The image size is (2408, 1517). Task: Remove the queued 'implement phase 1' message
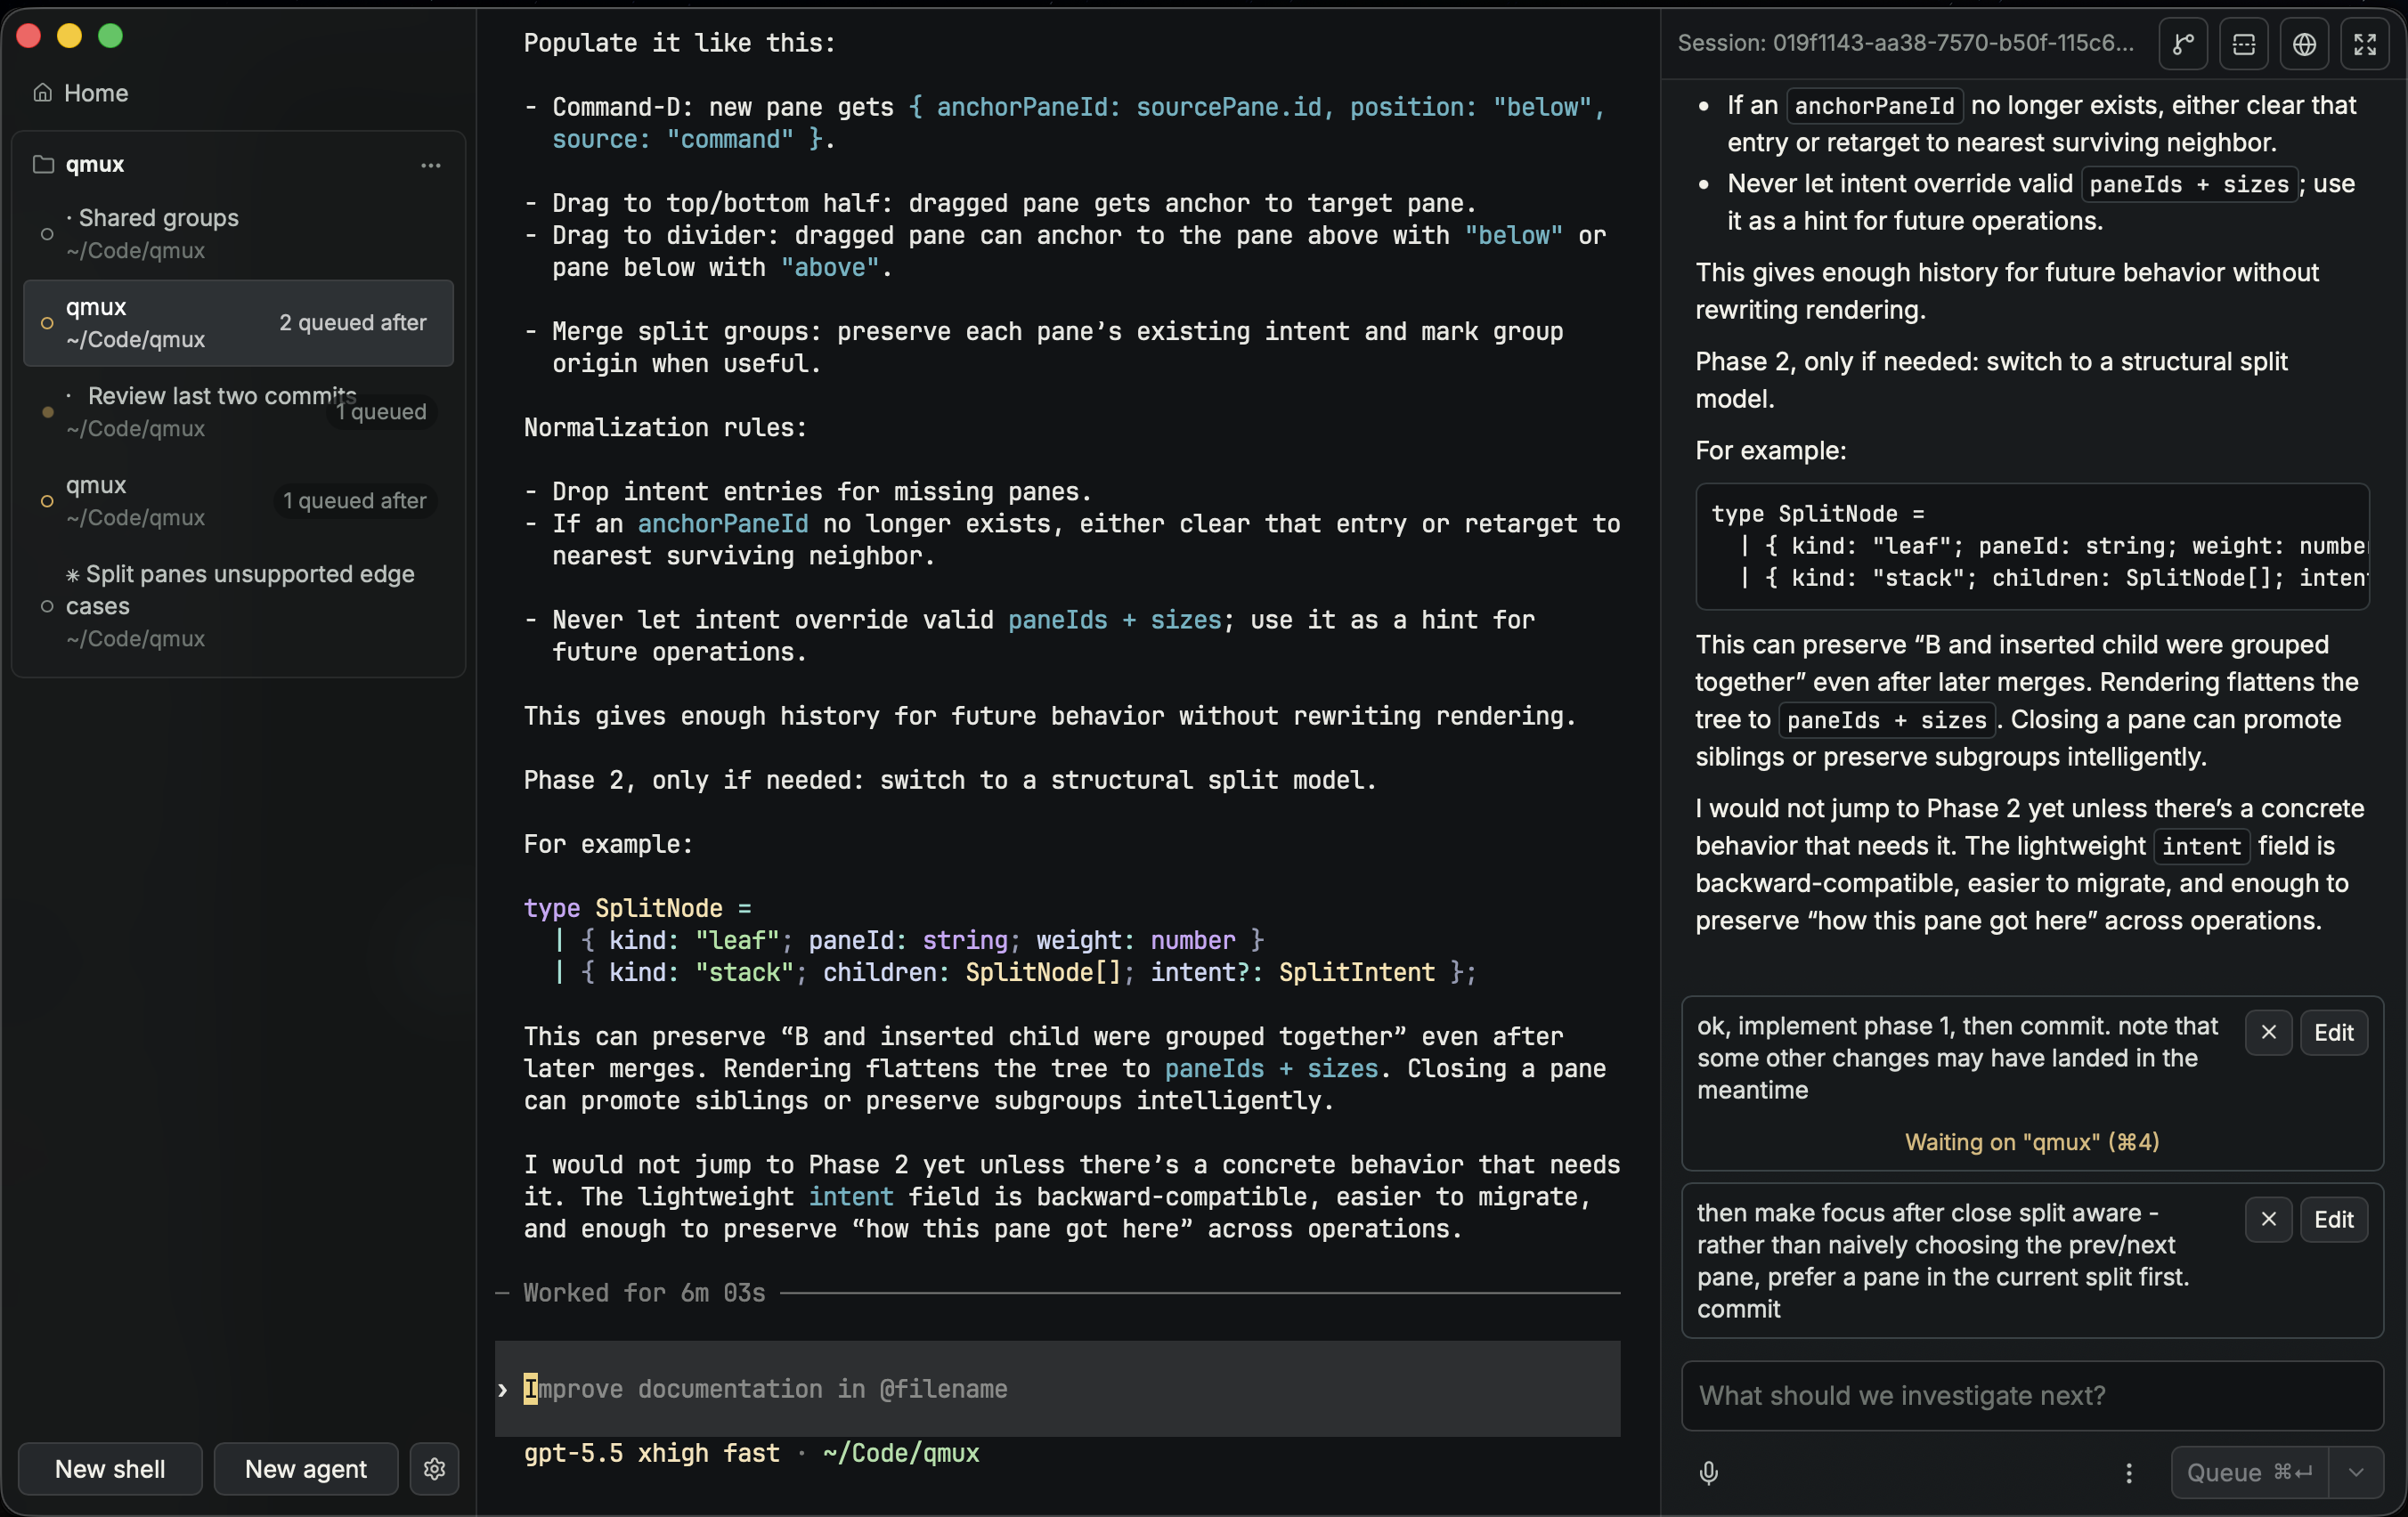tap(2268, 1033)
